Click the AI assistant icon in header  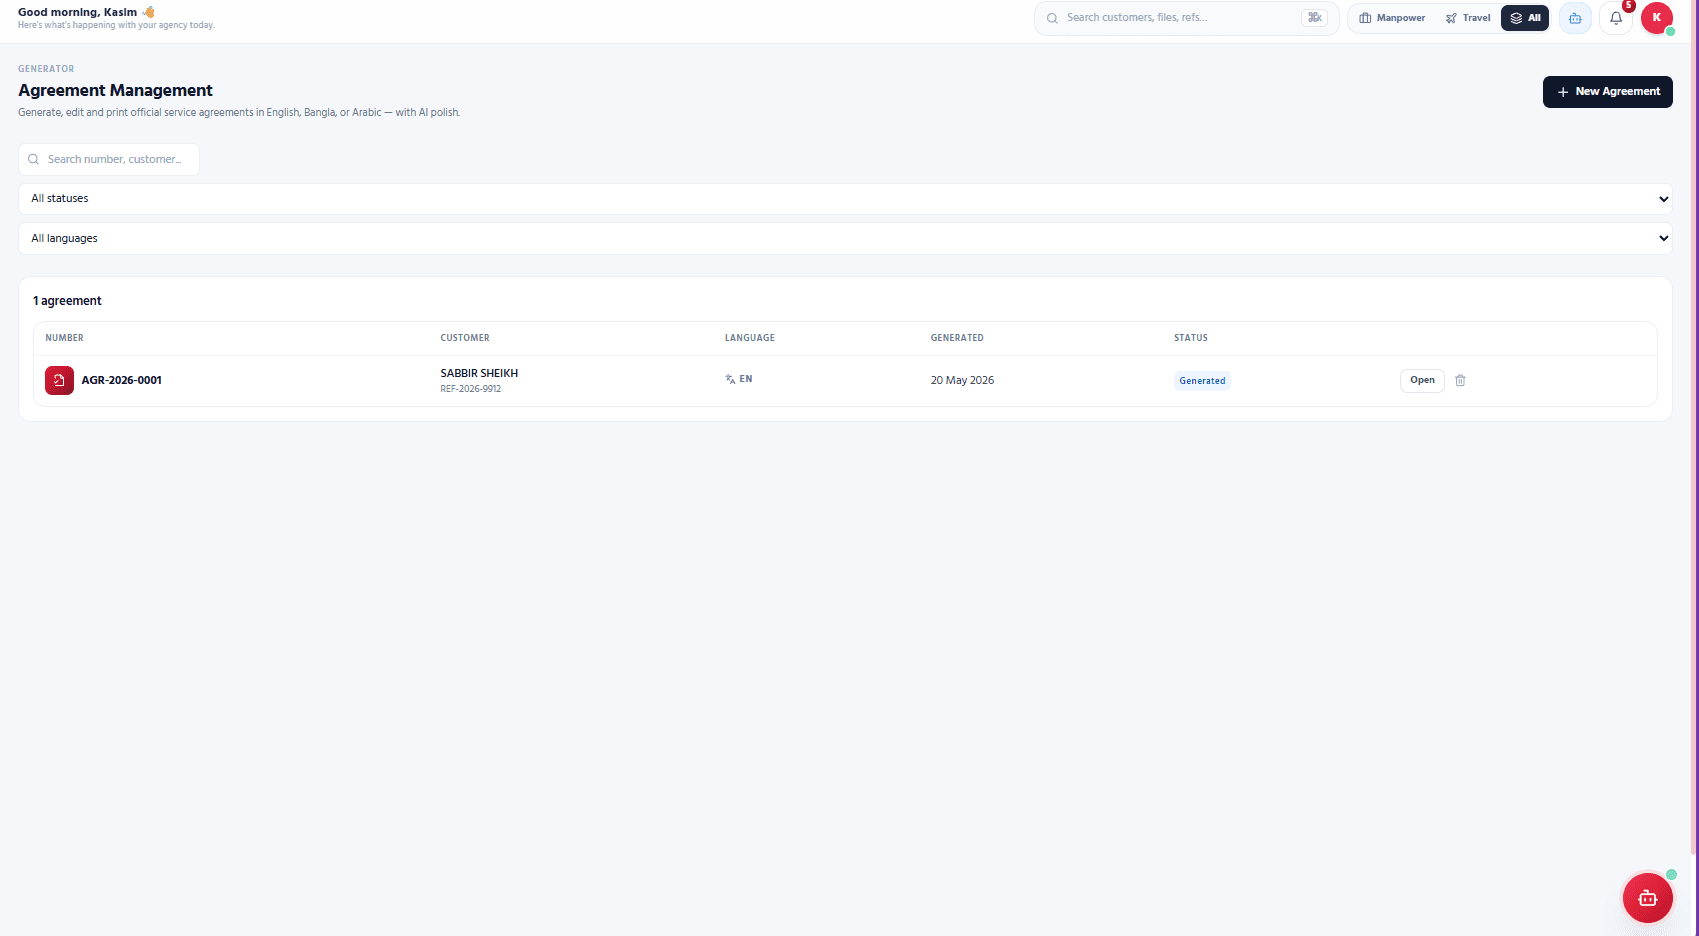pos(1575,18)
